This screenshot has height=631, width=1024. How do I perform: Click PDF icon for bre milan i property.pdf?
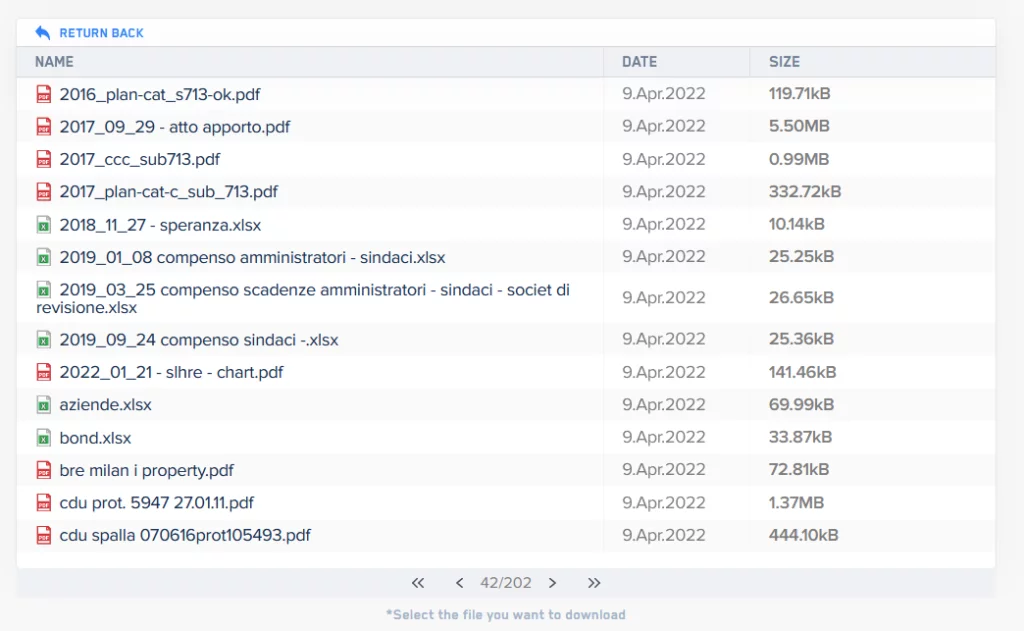[x=43, y=470]
